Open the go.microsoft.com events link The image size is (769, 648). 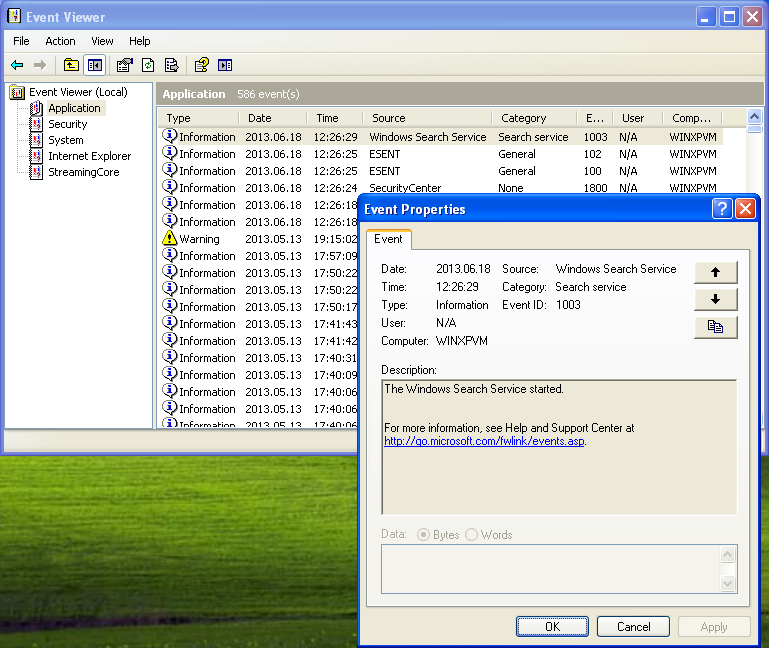[484, 441]
